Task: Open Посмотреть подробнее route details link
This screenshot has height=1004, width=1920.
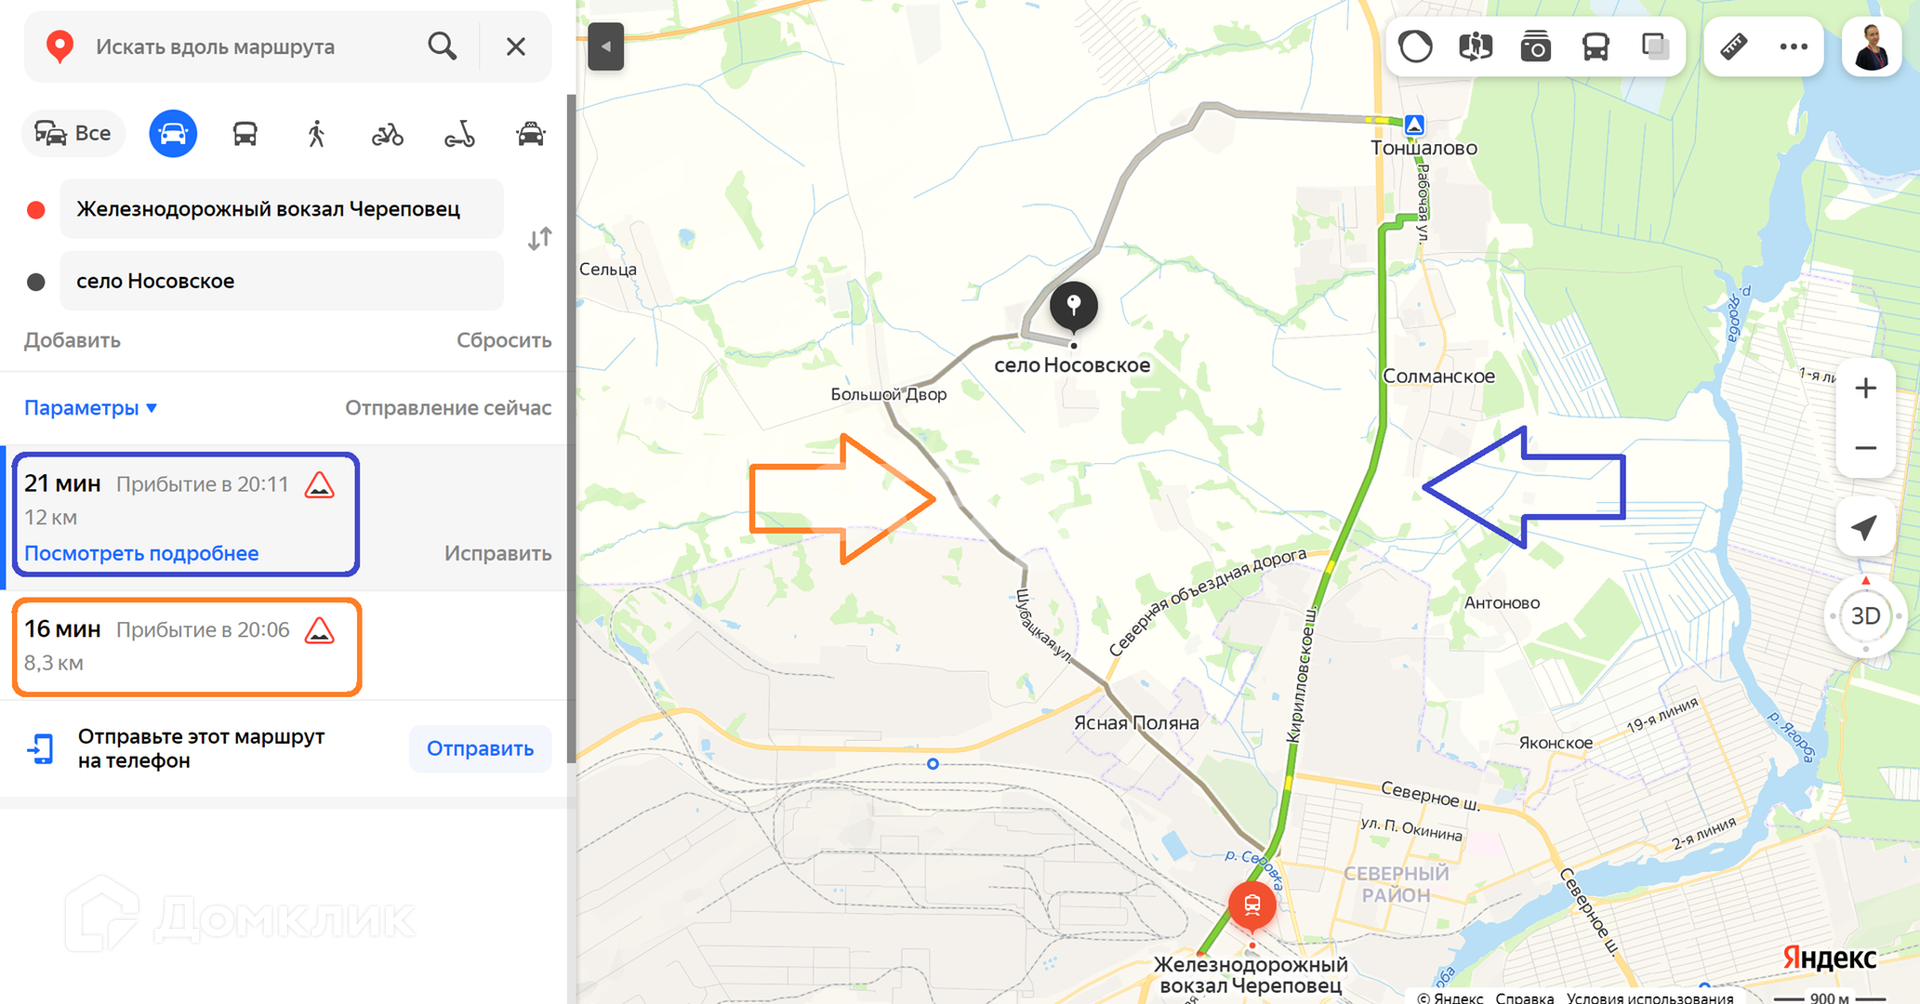Action: (142, 554)
